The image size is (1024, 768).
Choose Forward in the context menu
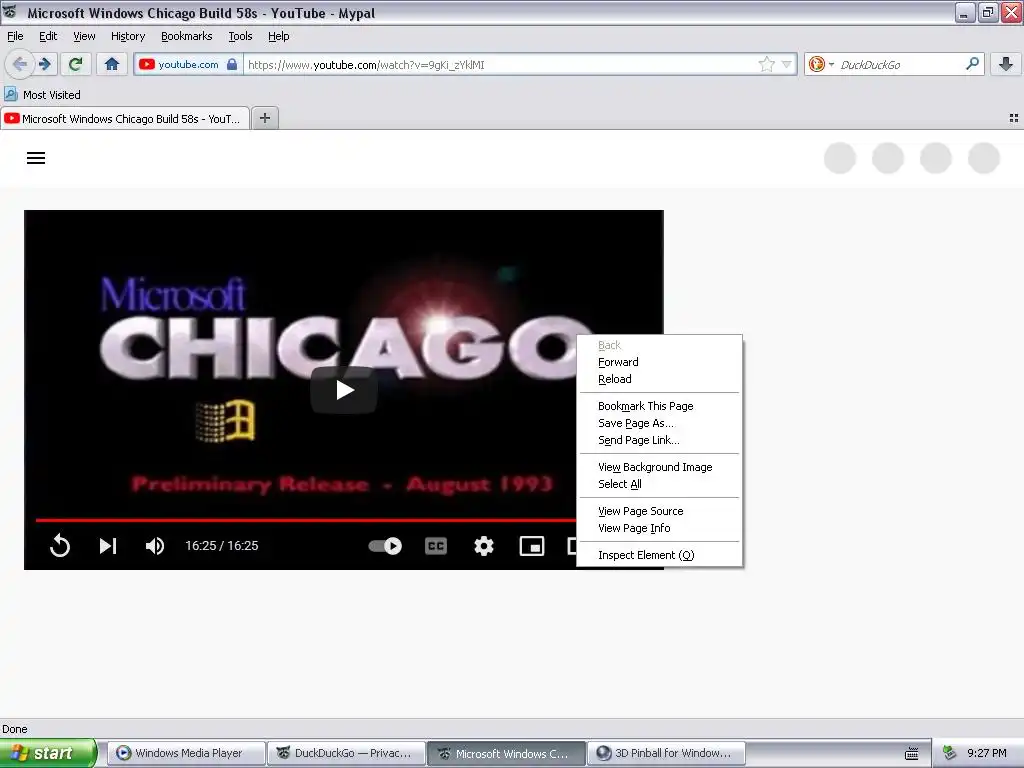[x=660, y=362]
